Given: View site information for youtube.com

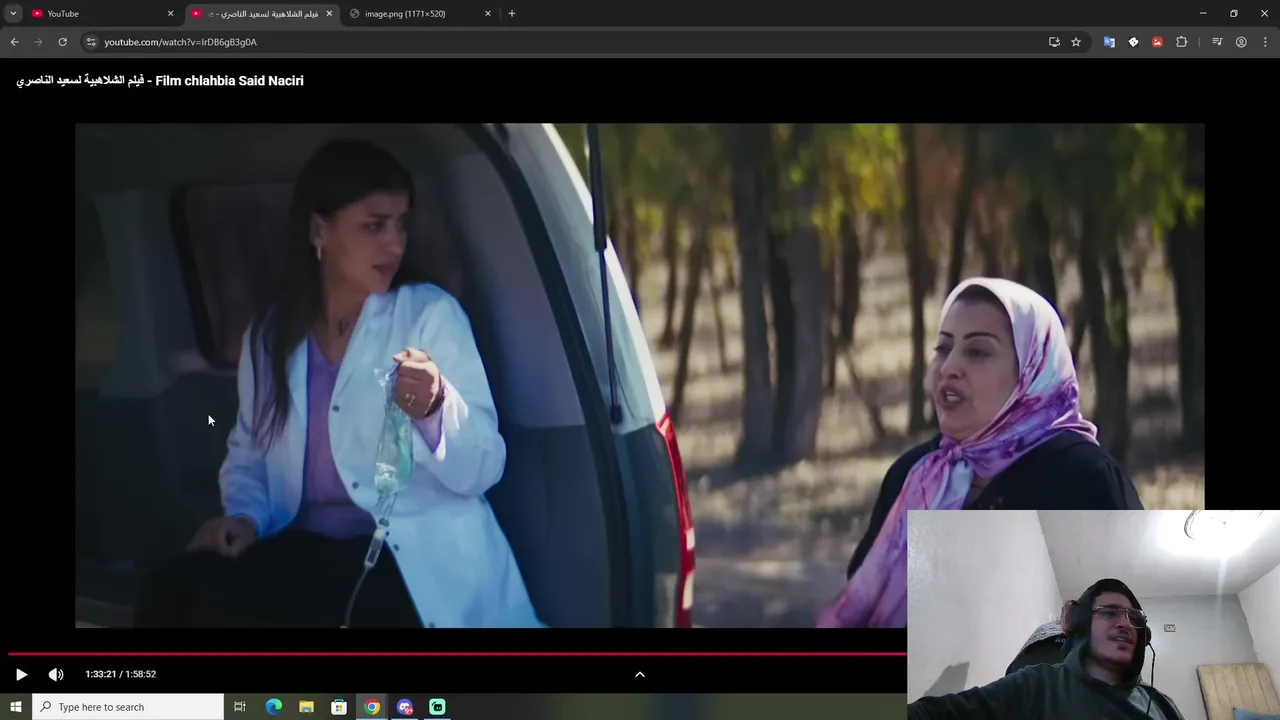Looking at the screenshot, I should (91, 42).
